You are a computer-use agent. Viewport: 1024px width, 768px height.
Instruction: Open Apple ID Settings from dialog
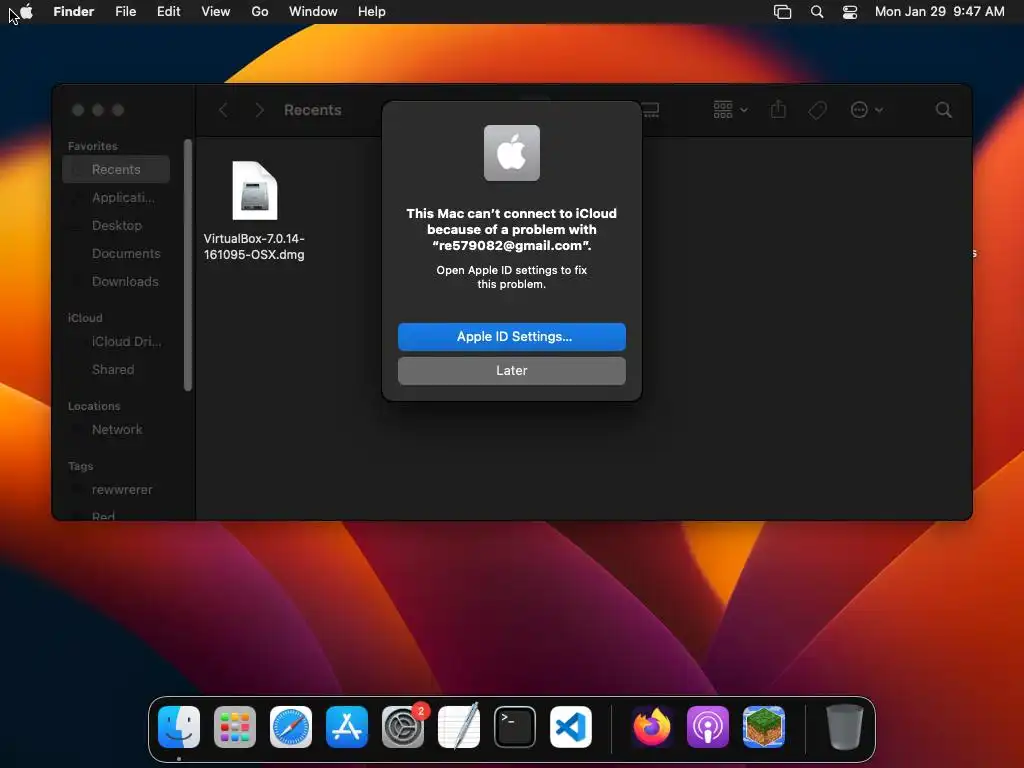511,336
